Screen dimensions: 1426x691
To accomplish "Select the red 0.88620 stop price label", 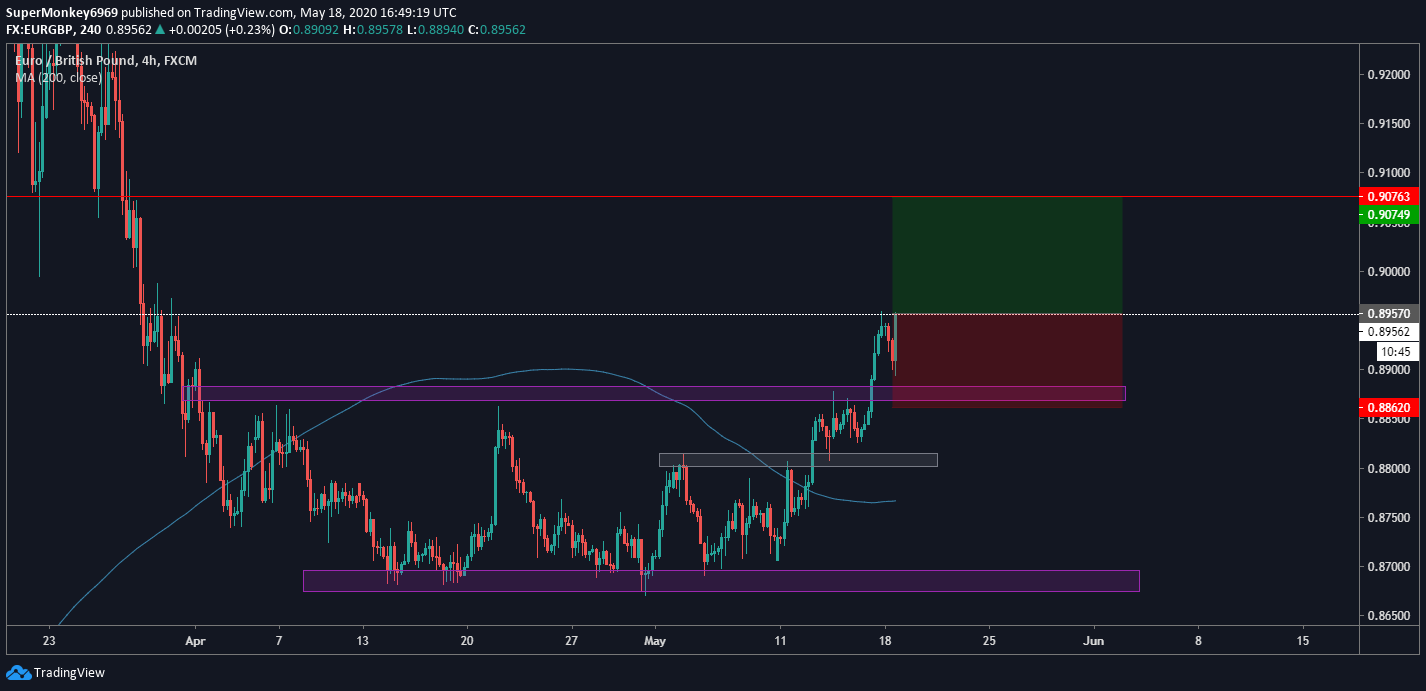I will (x=1390, y=408).
